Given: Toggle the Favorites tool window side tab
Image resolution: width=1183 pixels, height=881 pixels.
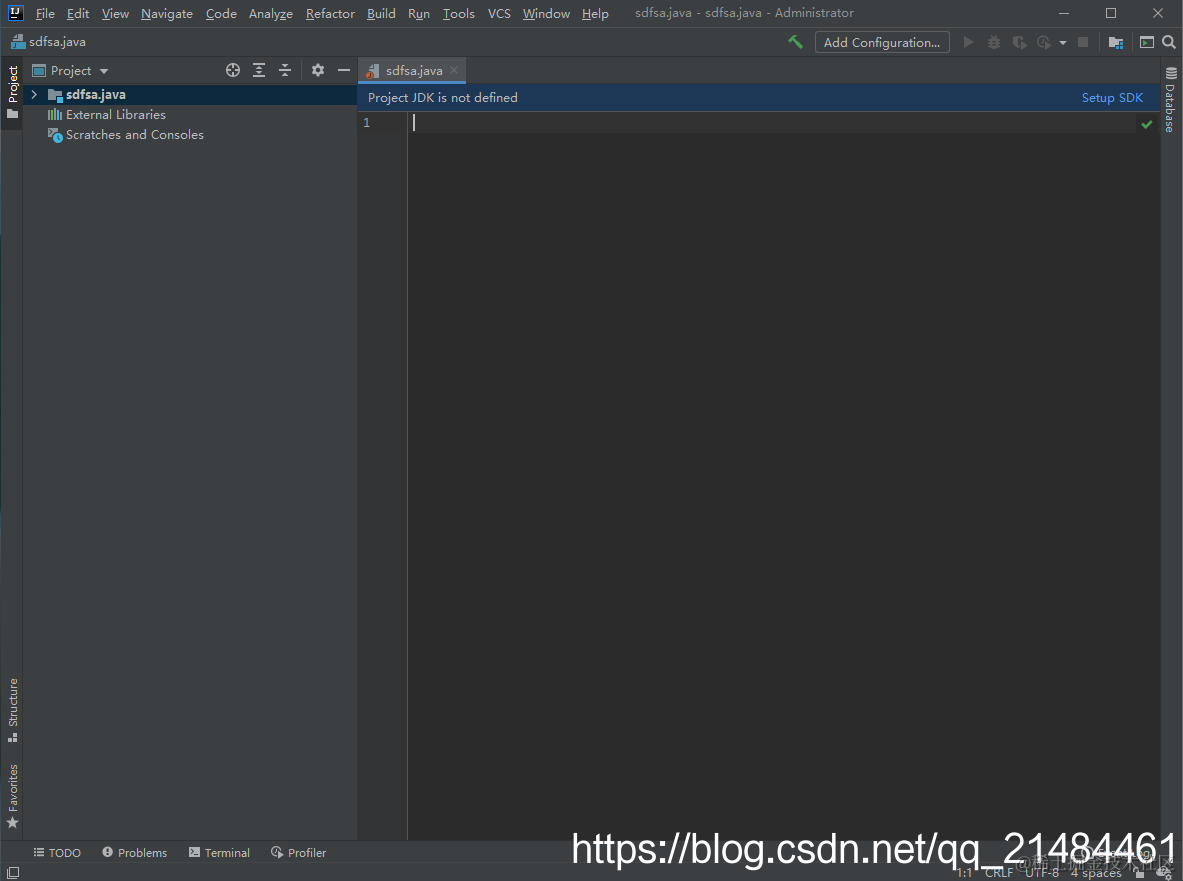Looking at the screenshot, I should tap(12, 796).
